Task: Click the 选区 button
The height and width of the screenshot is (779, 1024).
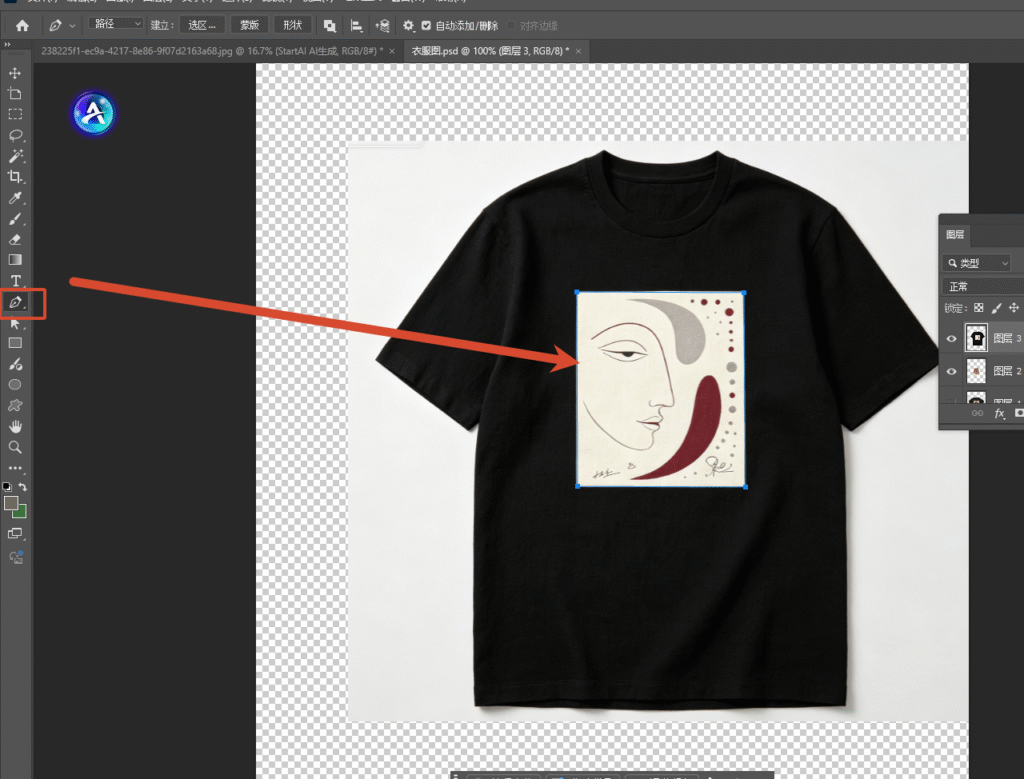Action: 202,25
